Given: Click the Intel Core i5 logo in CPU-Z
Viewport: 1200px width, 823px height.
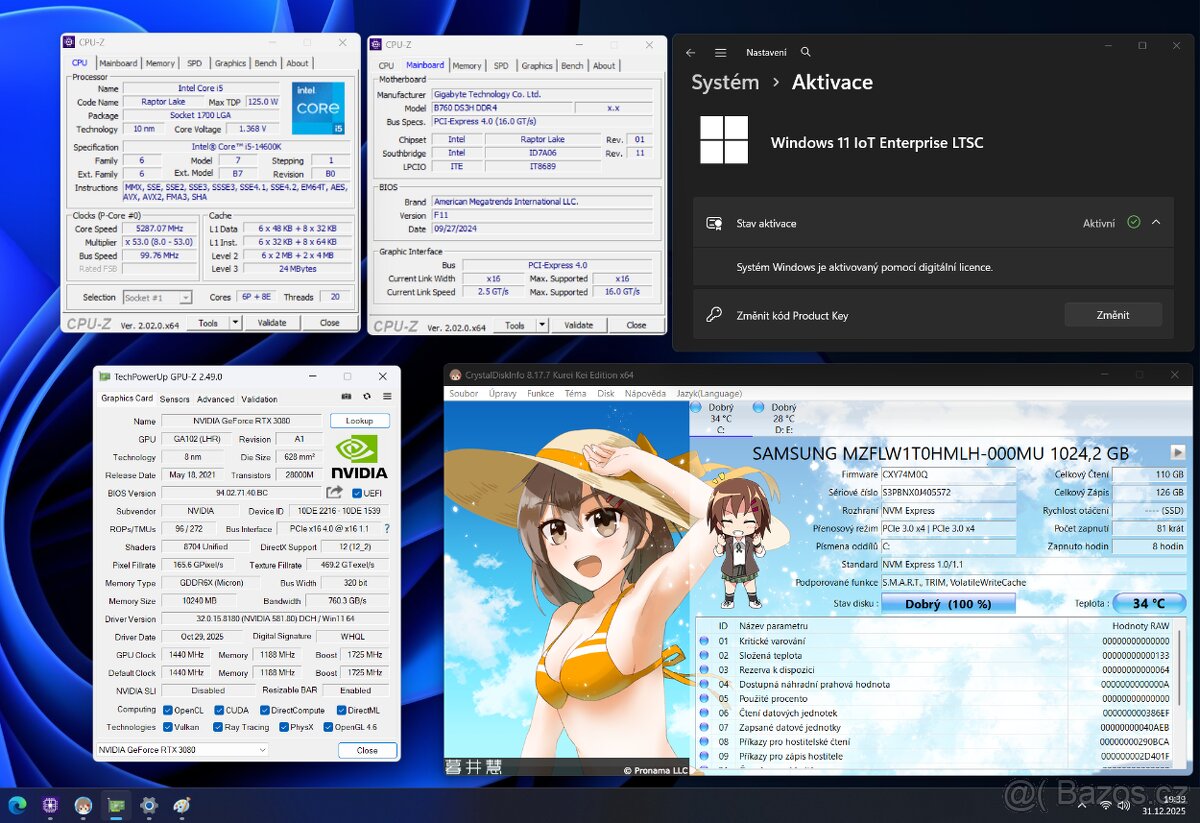Looking at the screenshot, I should (318, 107).
